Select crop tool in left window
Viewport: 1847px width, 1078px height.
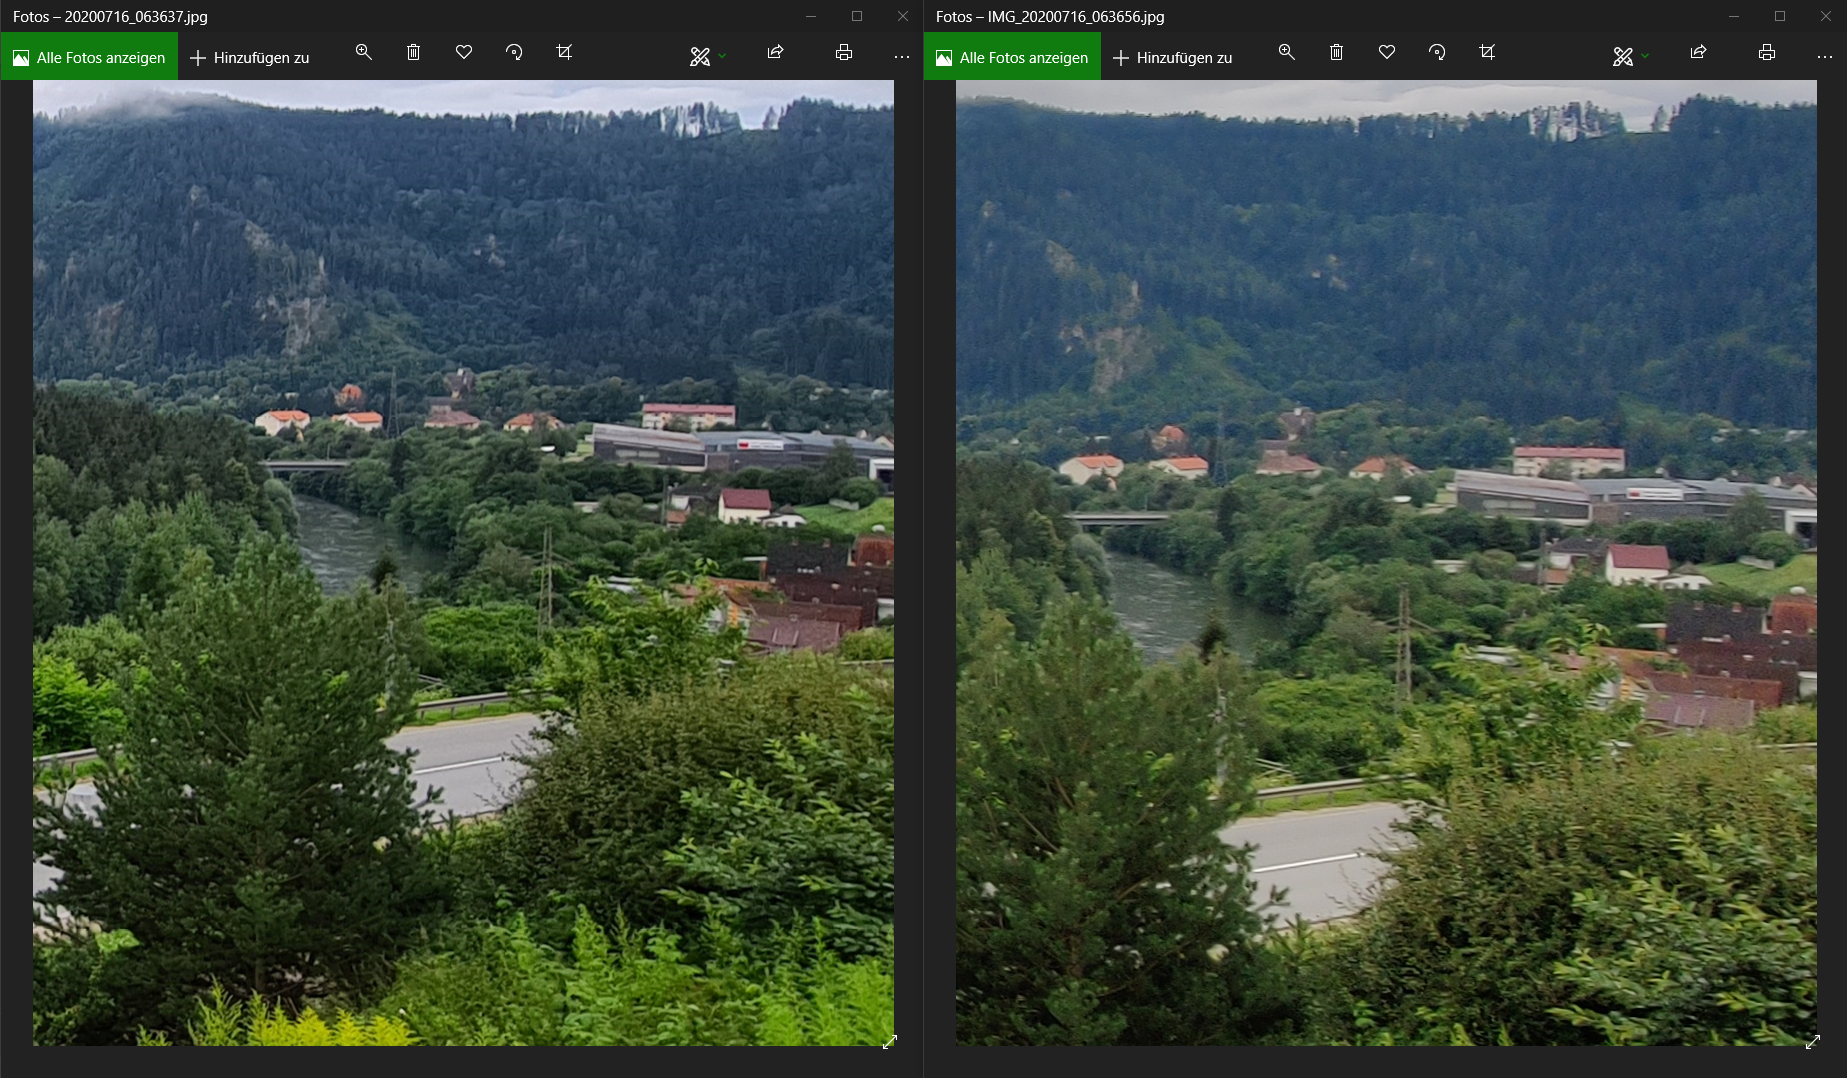click(564, 52)
